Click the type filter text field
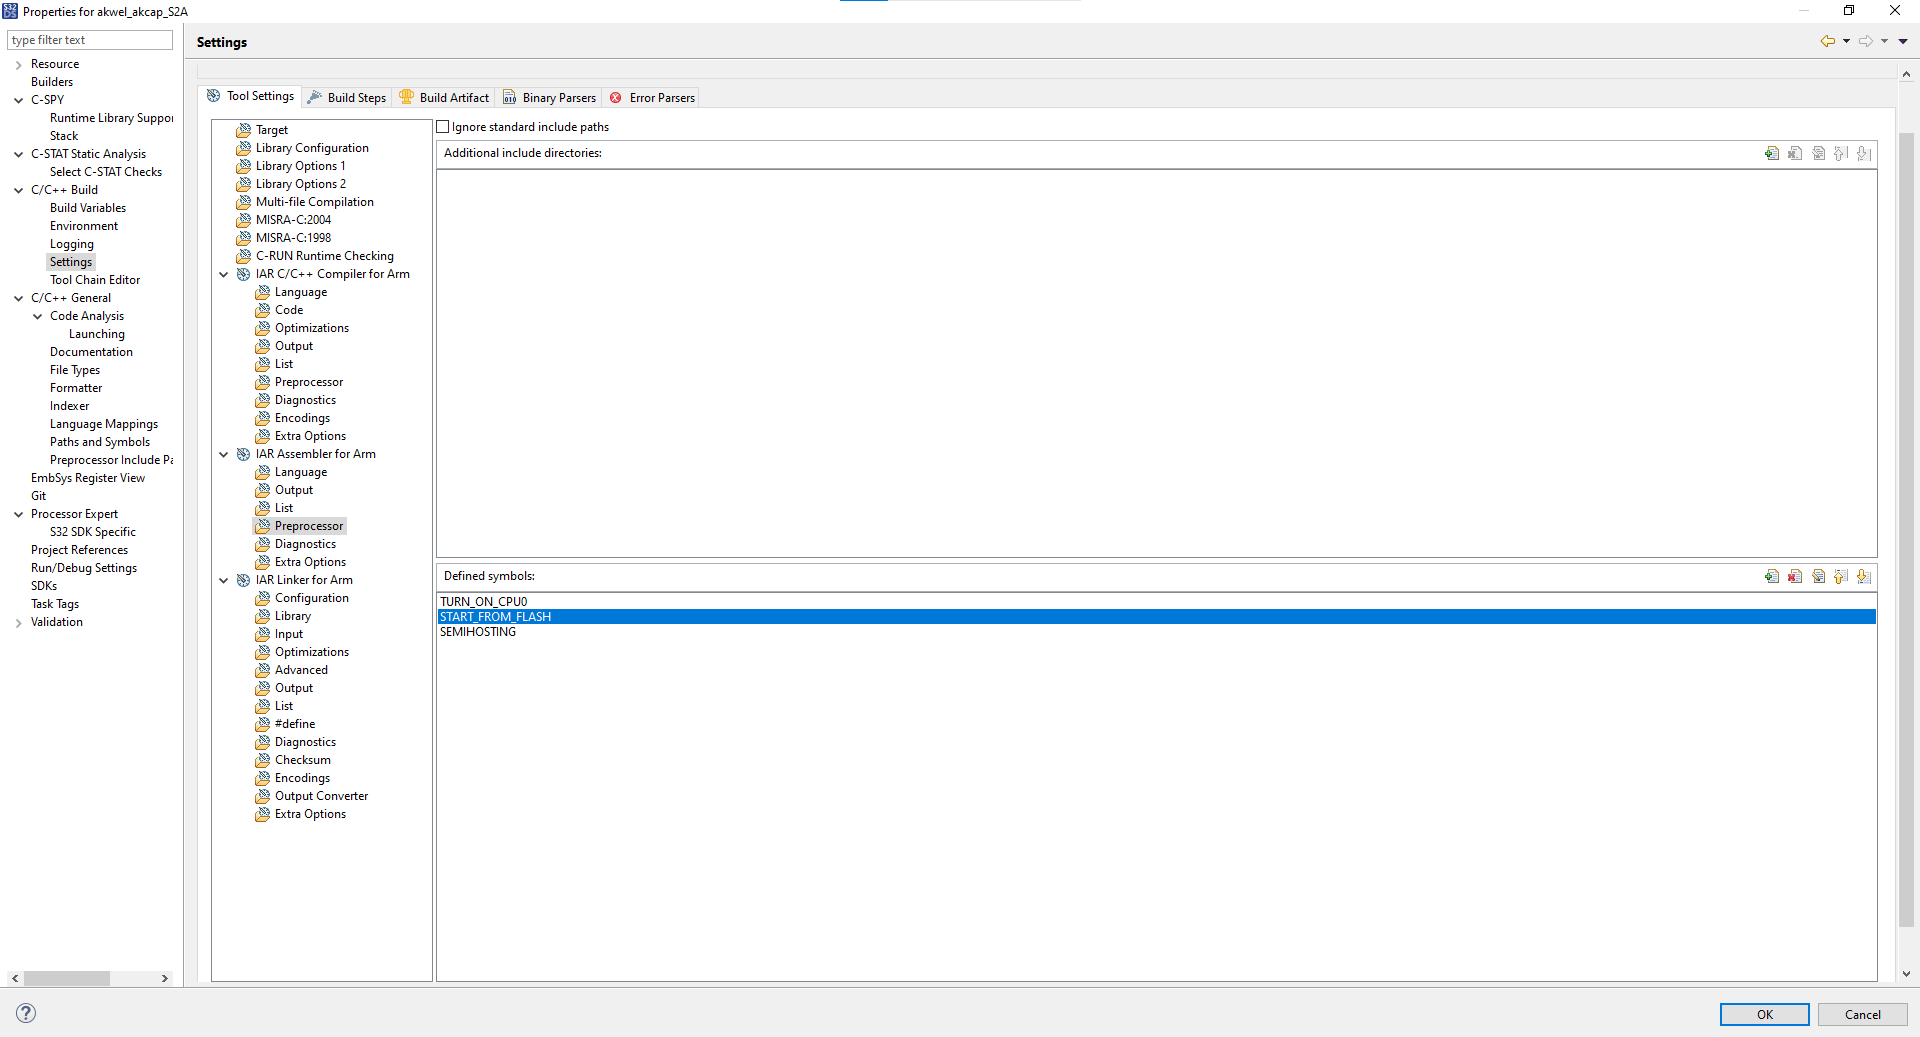 [90, 40]
